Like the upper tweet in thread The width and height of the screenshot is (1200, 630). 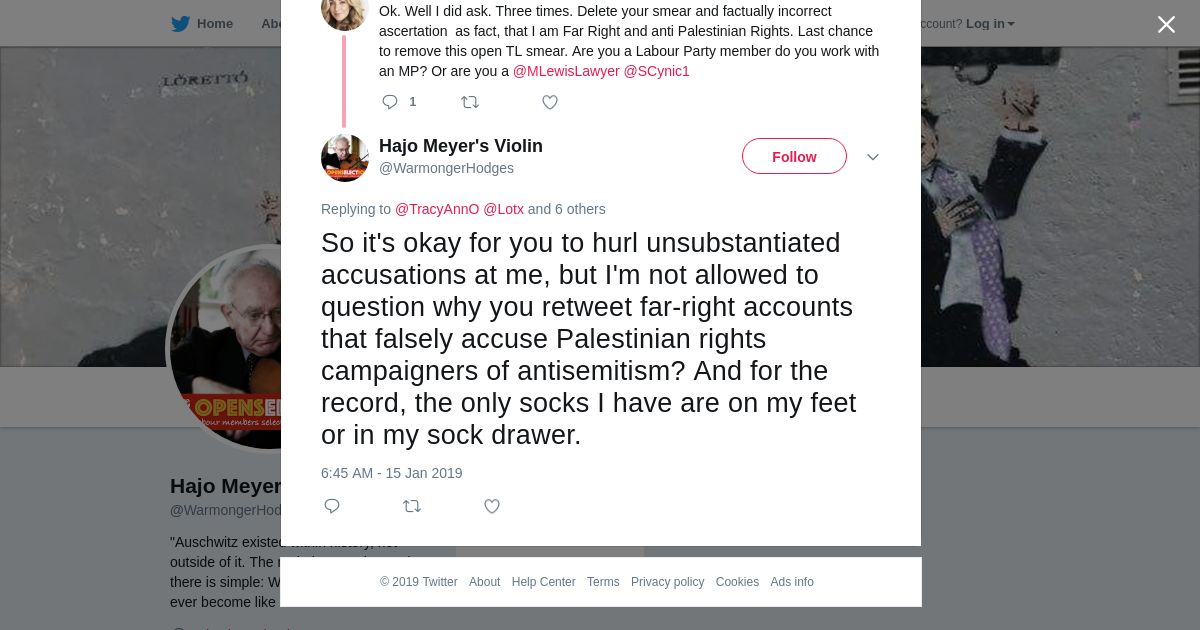click(550, 102)
